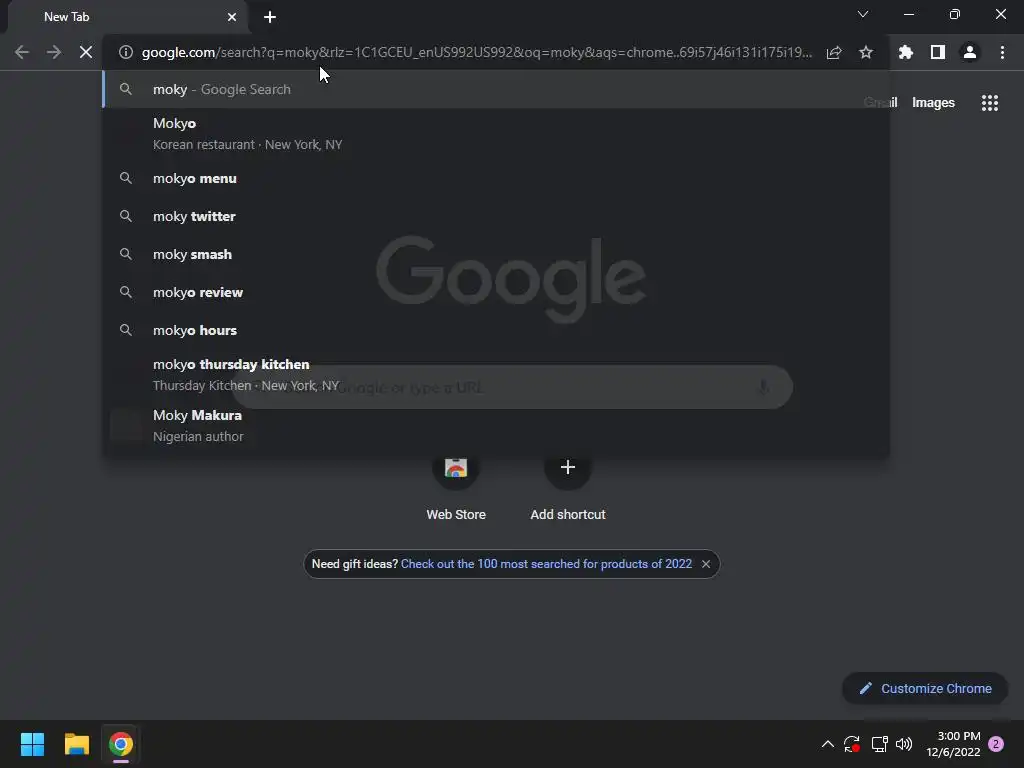Open Google apps grid

[989, 103]
